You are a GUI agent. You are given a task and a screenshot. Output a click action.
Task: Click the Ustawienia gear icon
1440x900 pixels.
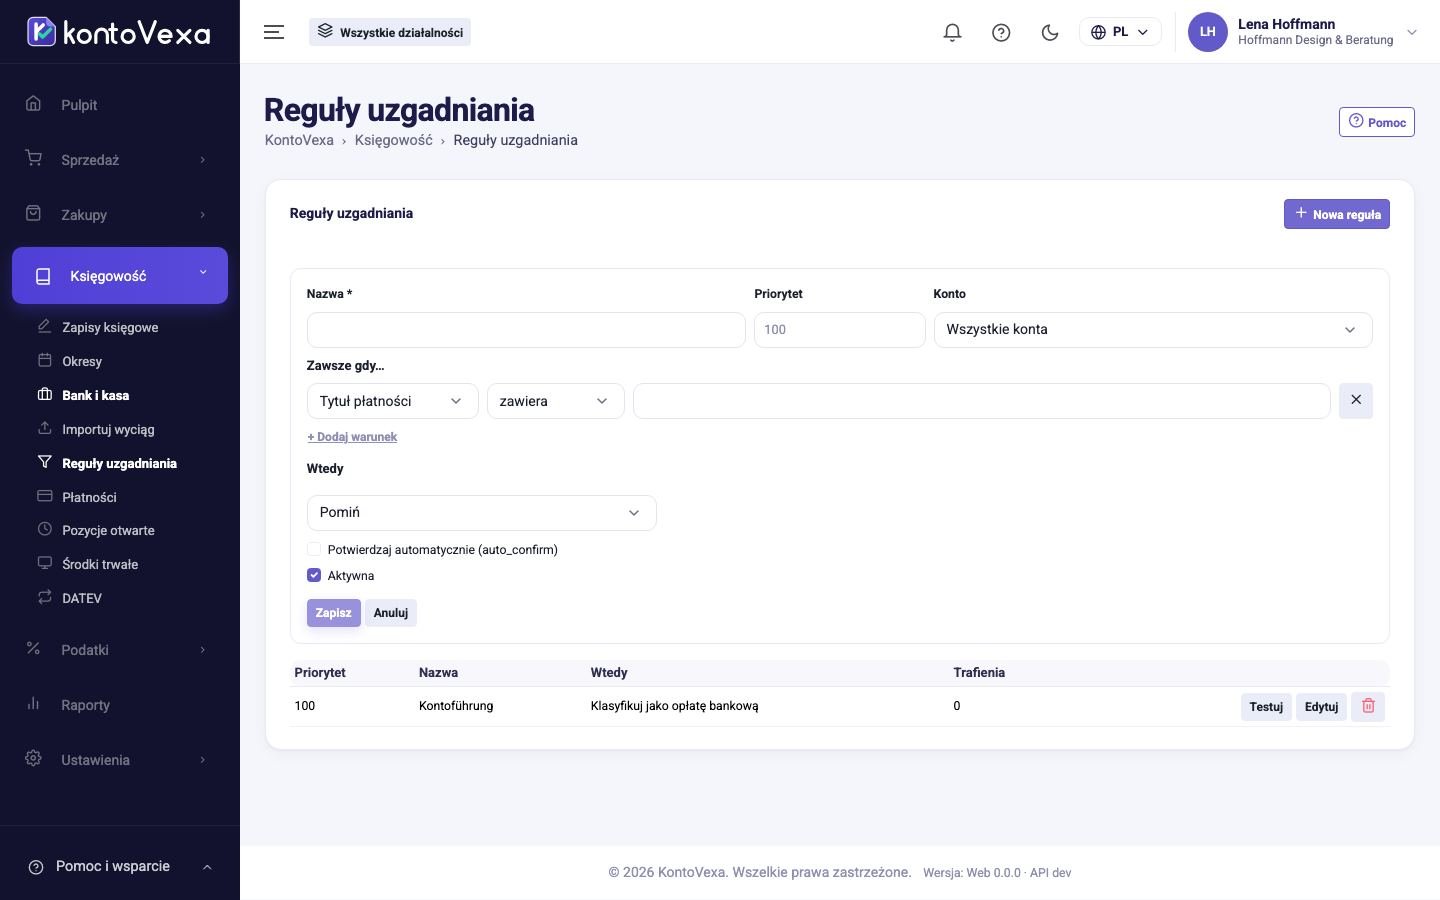(33, 759)
